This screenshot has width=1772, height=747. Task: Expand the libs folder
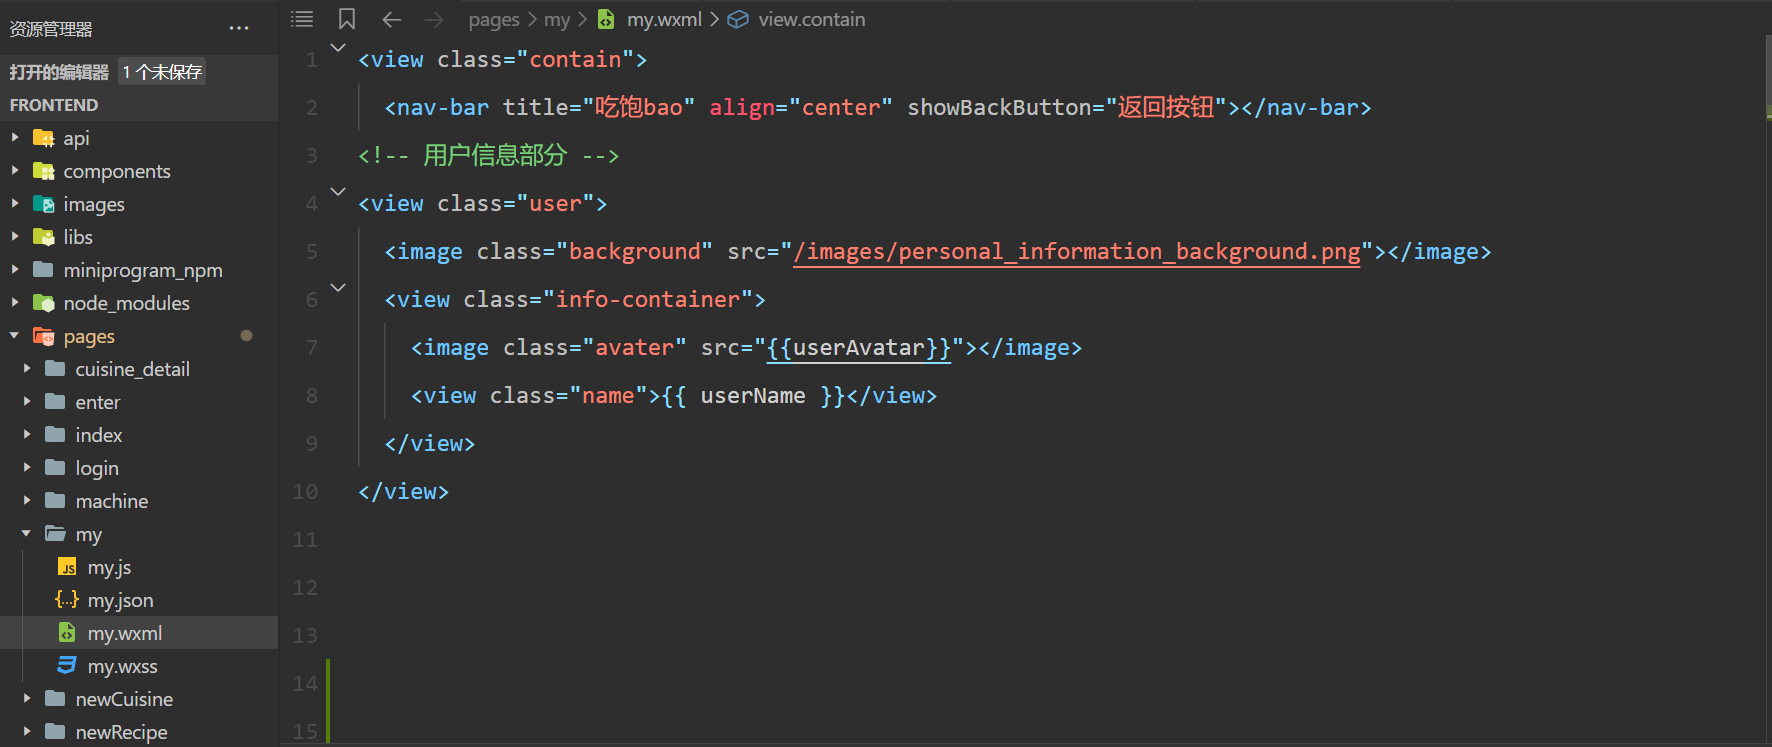[15, 237]
